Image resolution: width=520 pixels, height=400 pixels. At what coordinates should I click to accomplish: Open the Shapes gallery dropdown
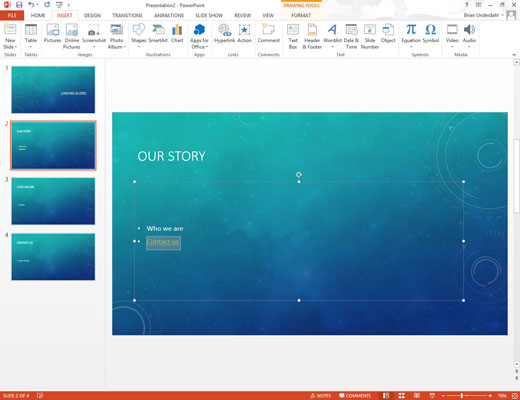pos(139,47)
